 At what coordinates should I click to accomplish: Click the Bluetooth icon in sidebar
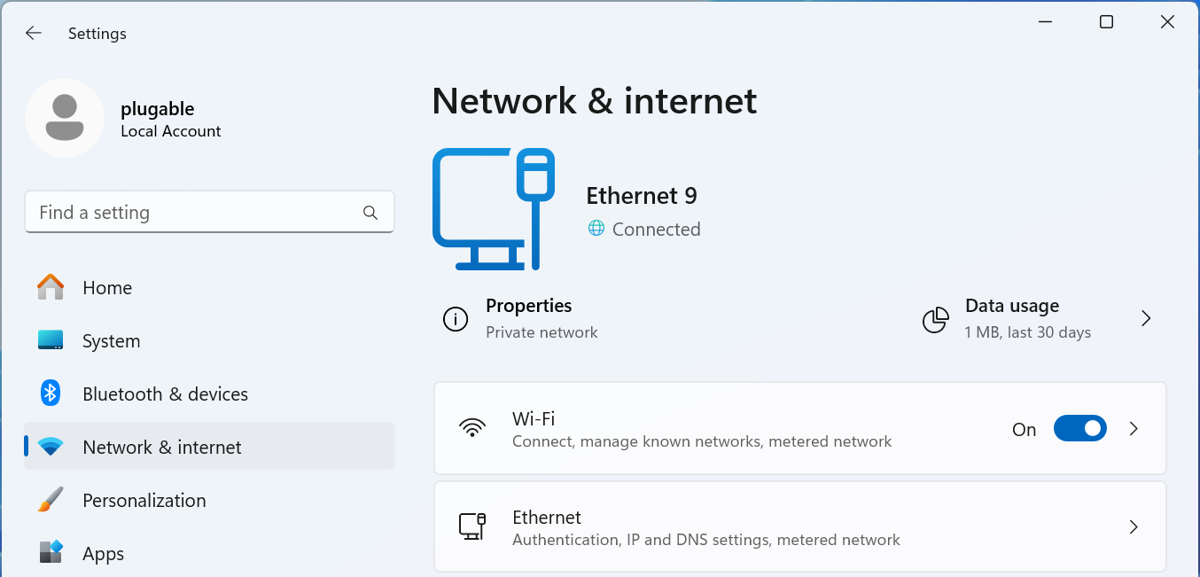(x=50, y=394)
